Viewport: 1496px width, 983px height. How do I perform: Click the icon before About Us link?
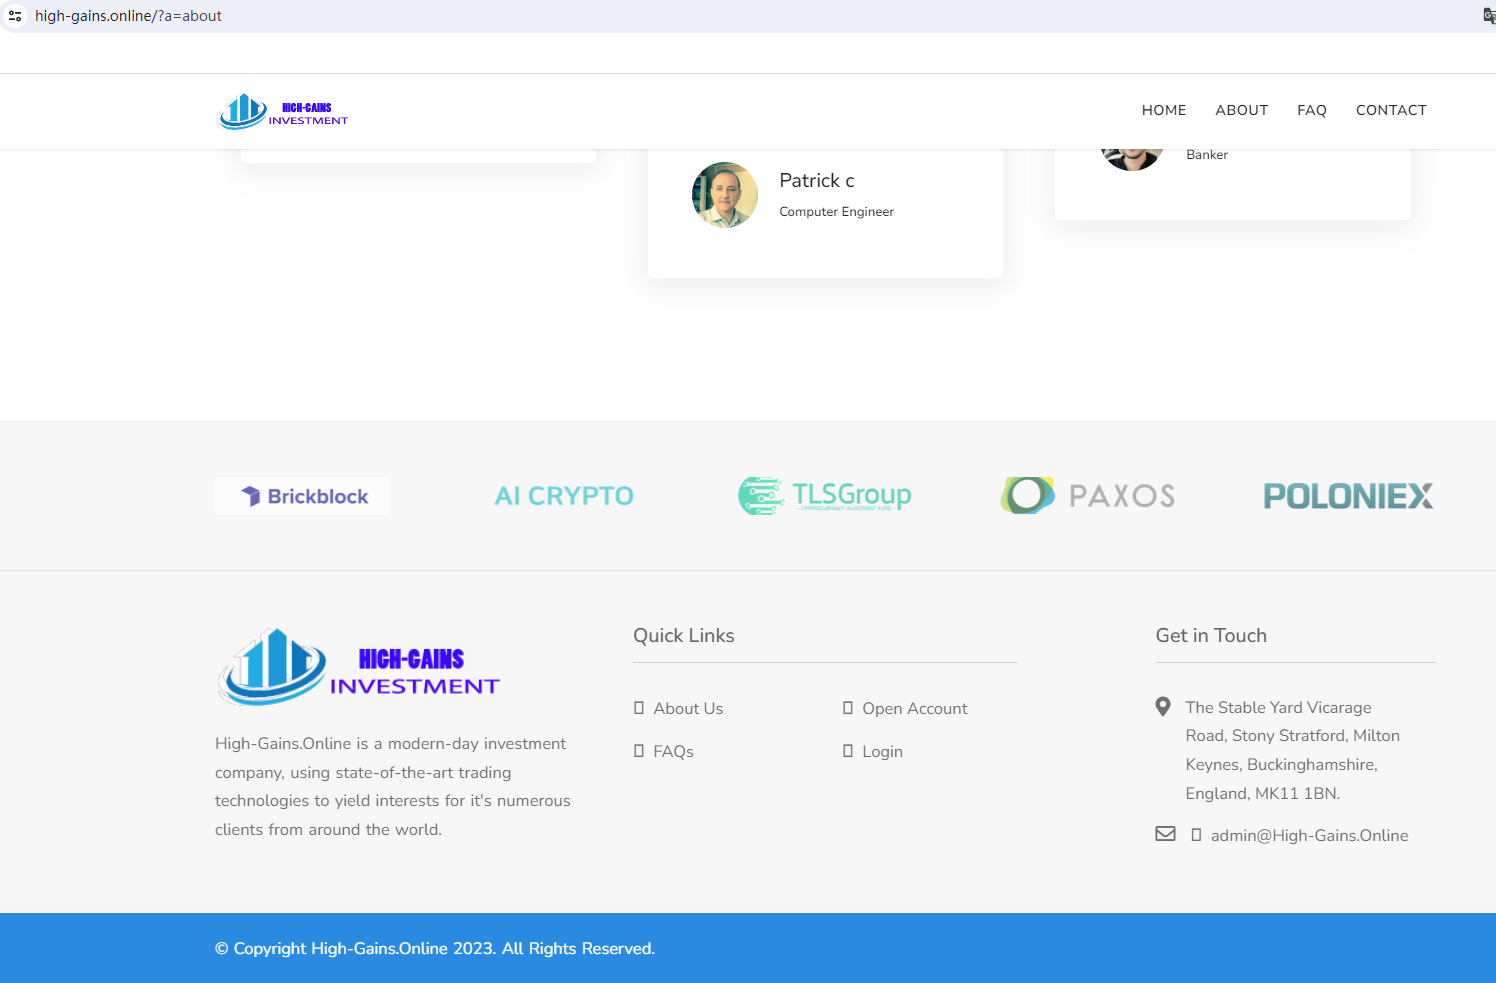point(639,708)
